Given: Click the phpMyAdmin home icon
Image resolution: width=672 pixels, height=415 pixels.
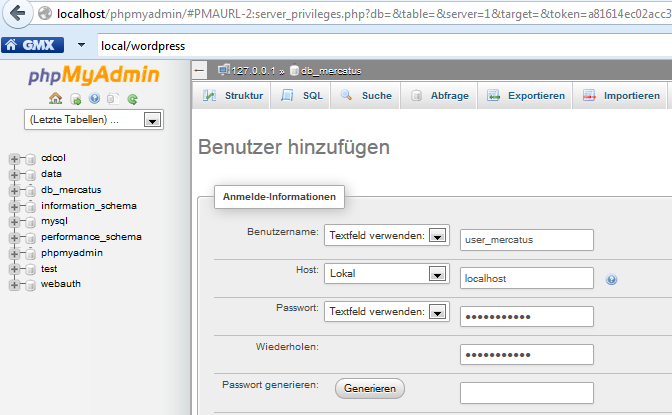Looking at the screenshot, I should click(56, 99).
